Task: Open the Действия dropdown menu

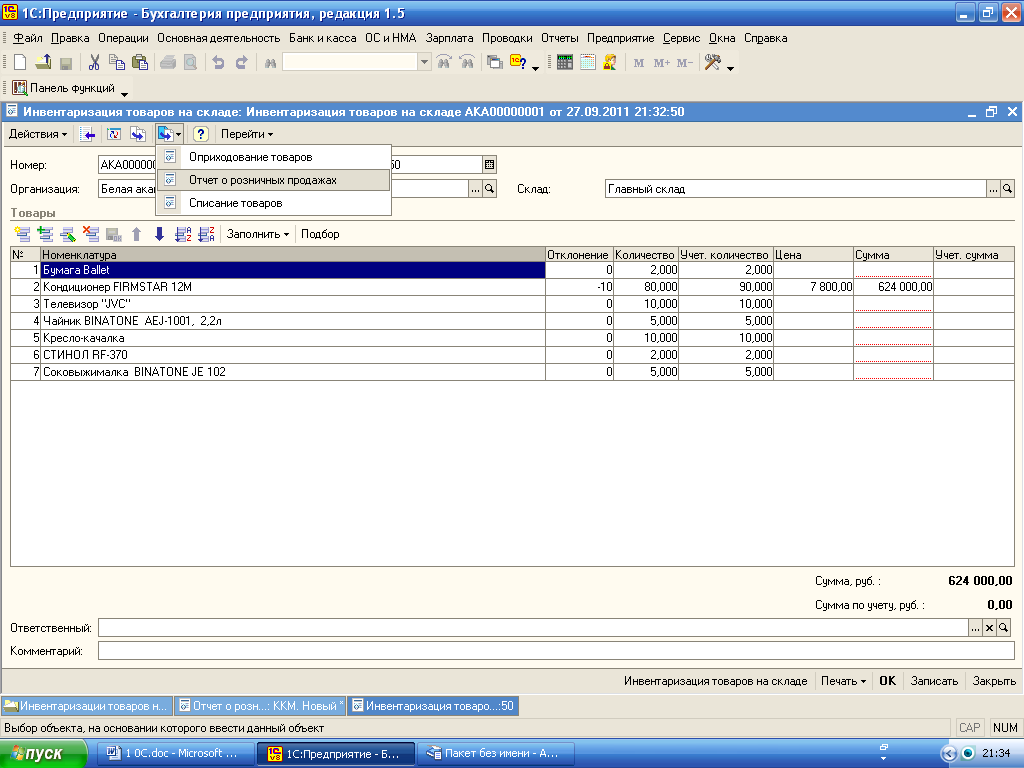Action: point(38,135)
